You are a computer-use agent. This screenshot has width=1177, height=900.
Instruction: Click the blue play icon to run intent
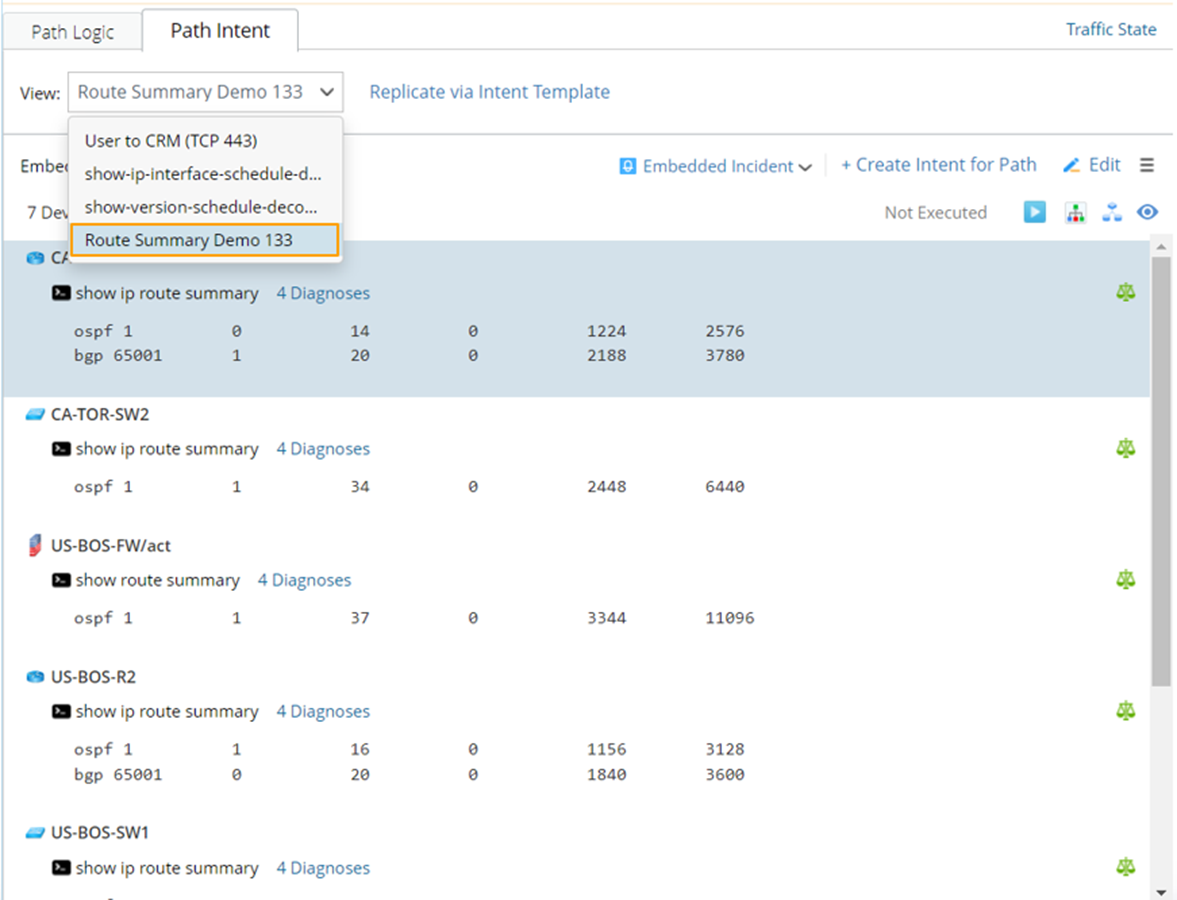(x=1034, y=212)
